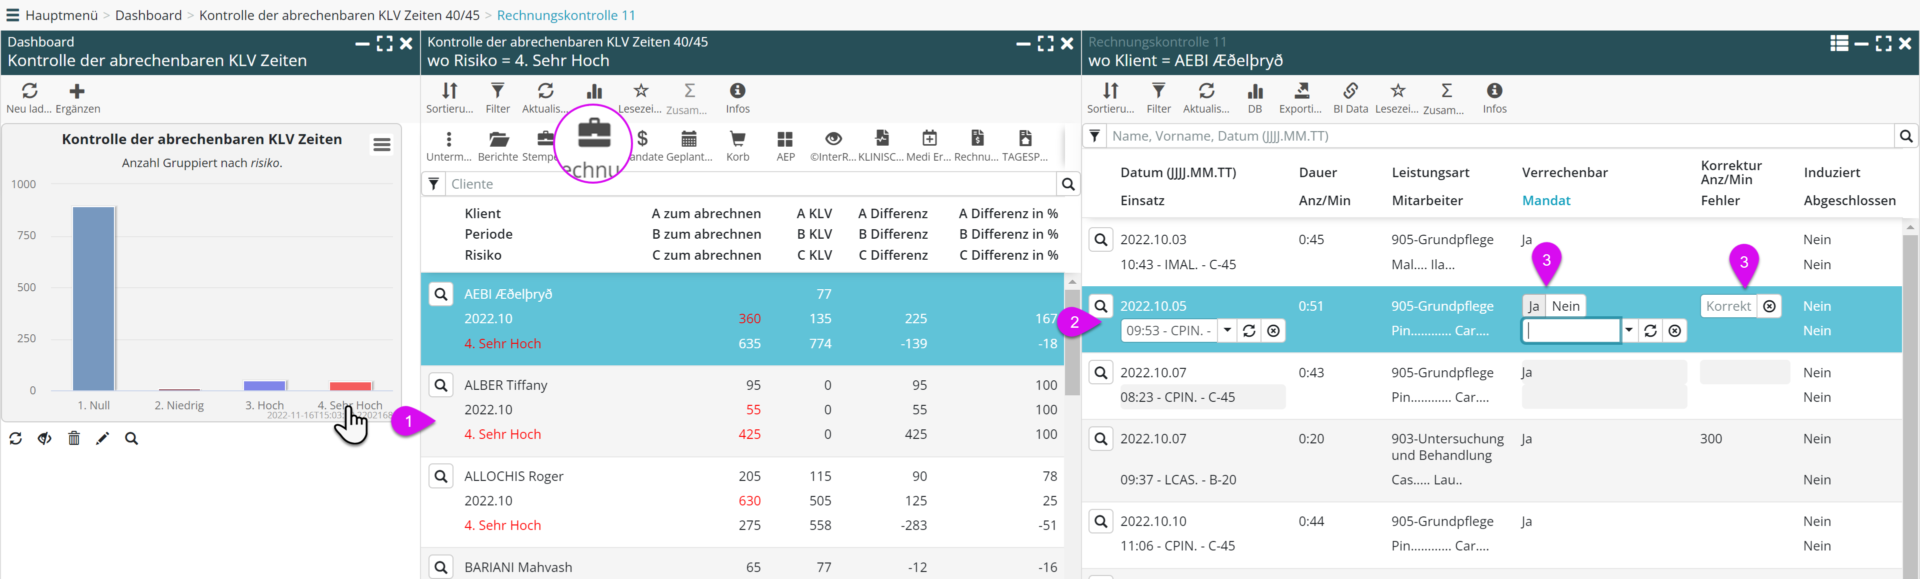Open the AEP grid icon
Screen dimensions: 1920x579
pyautogui.click(x=785, y=140)
